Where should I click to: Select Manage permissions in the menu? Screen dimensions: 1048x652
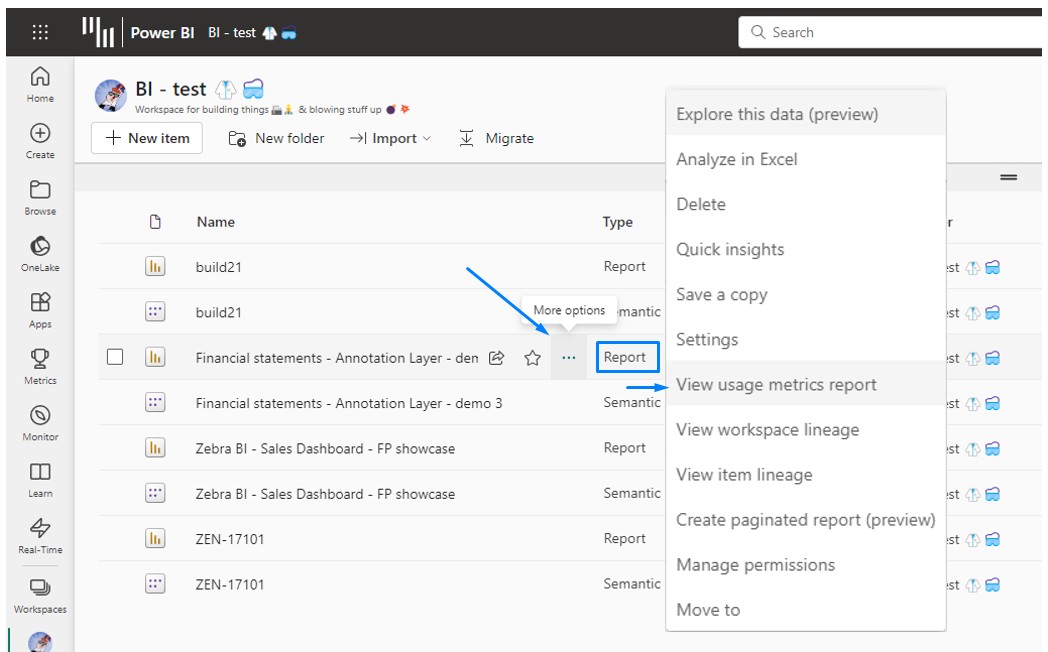click(755, 565)
